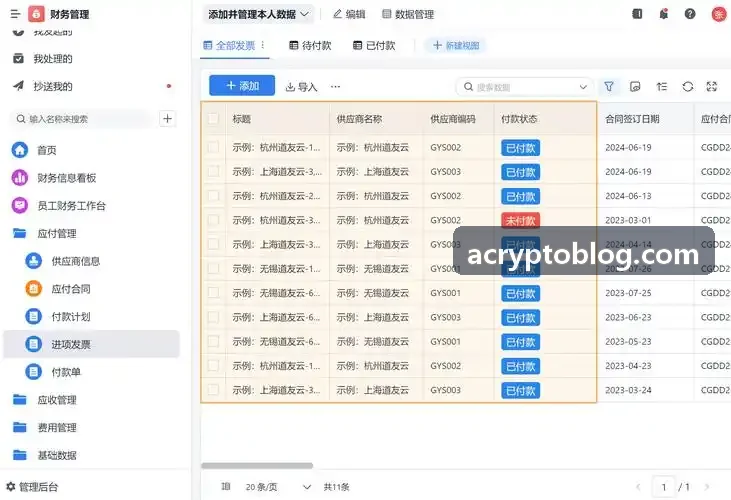731x500 pixels.
Task: Refresh the table data
Action: click(x=688, y=87)
